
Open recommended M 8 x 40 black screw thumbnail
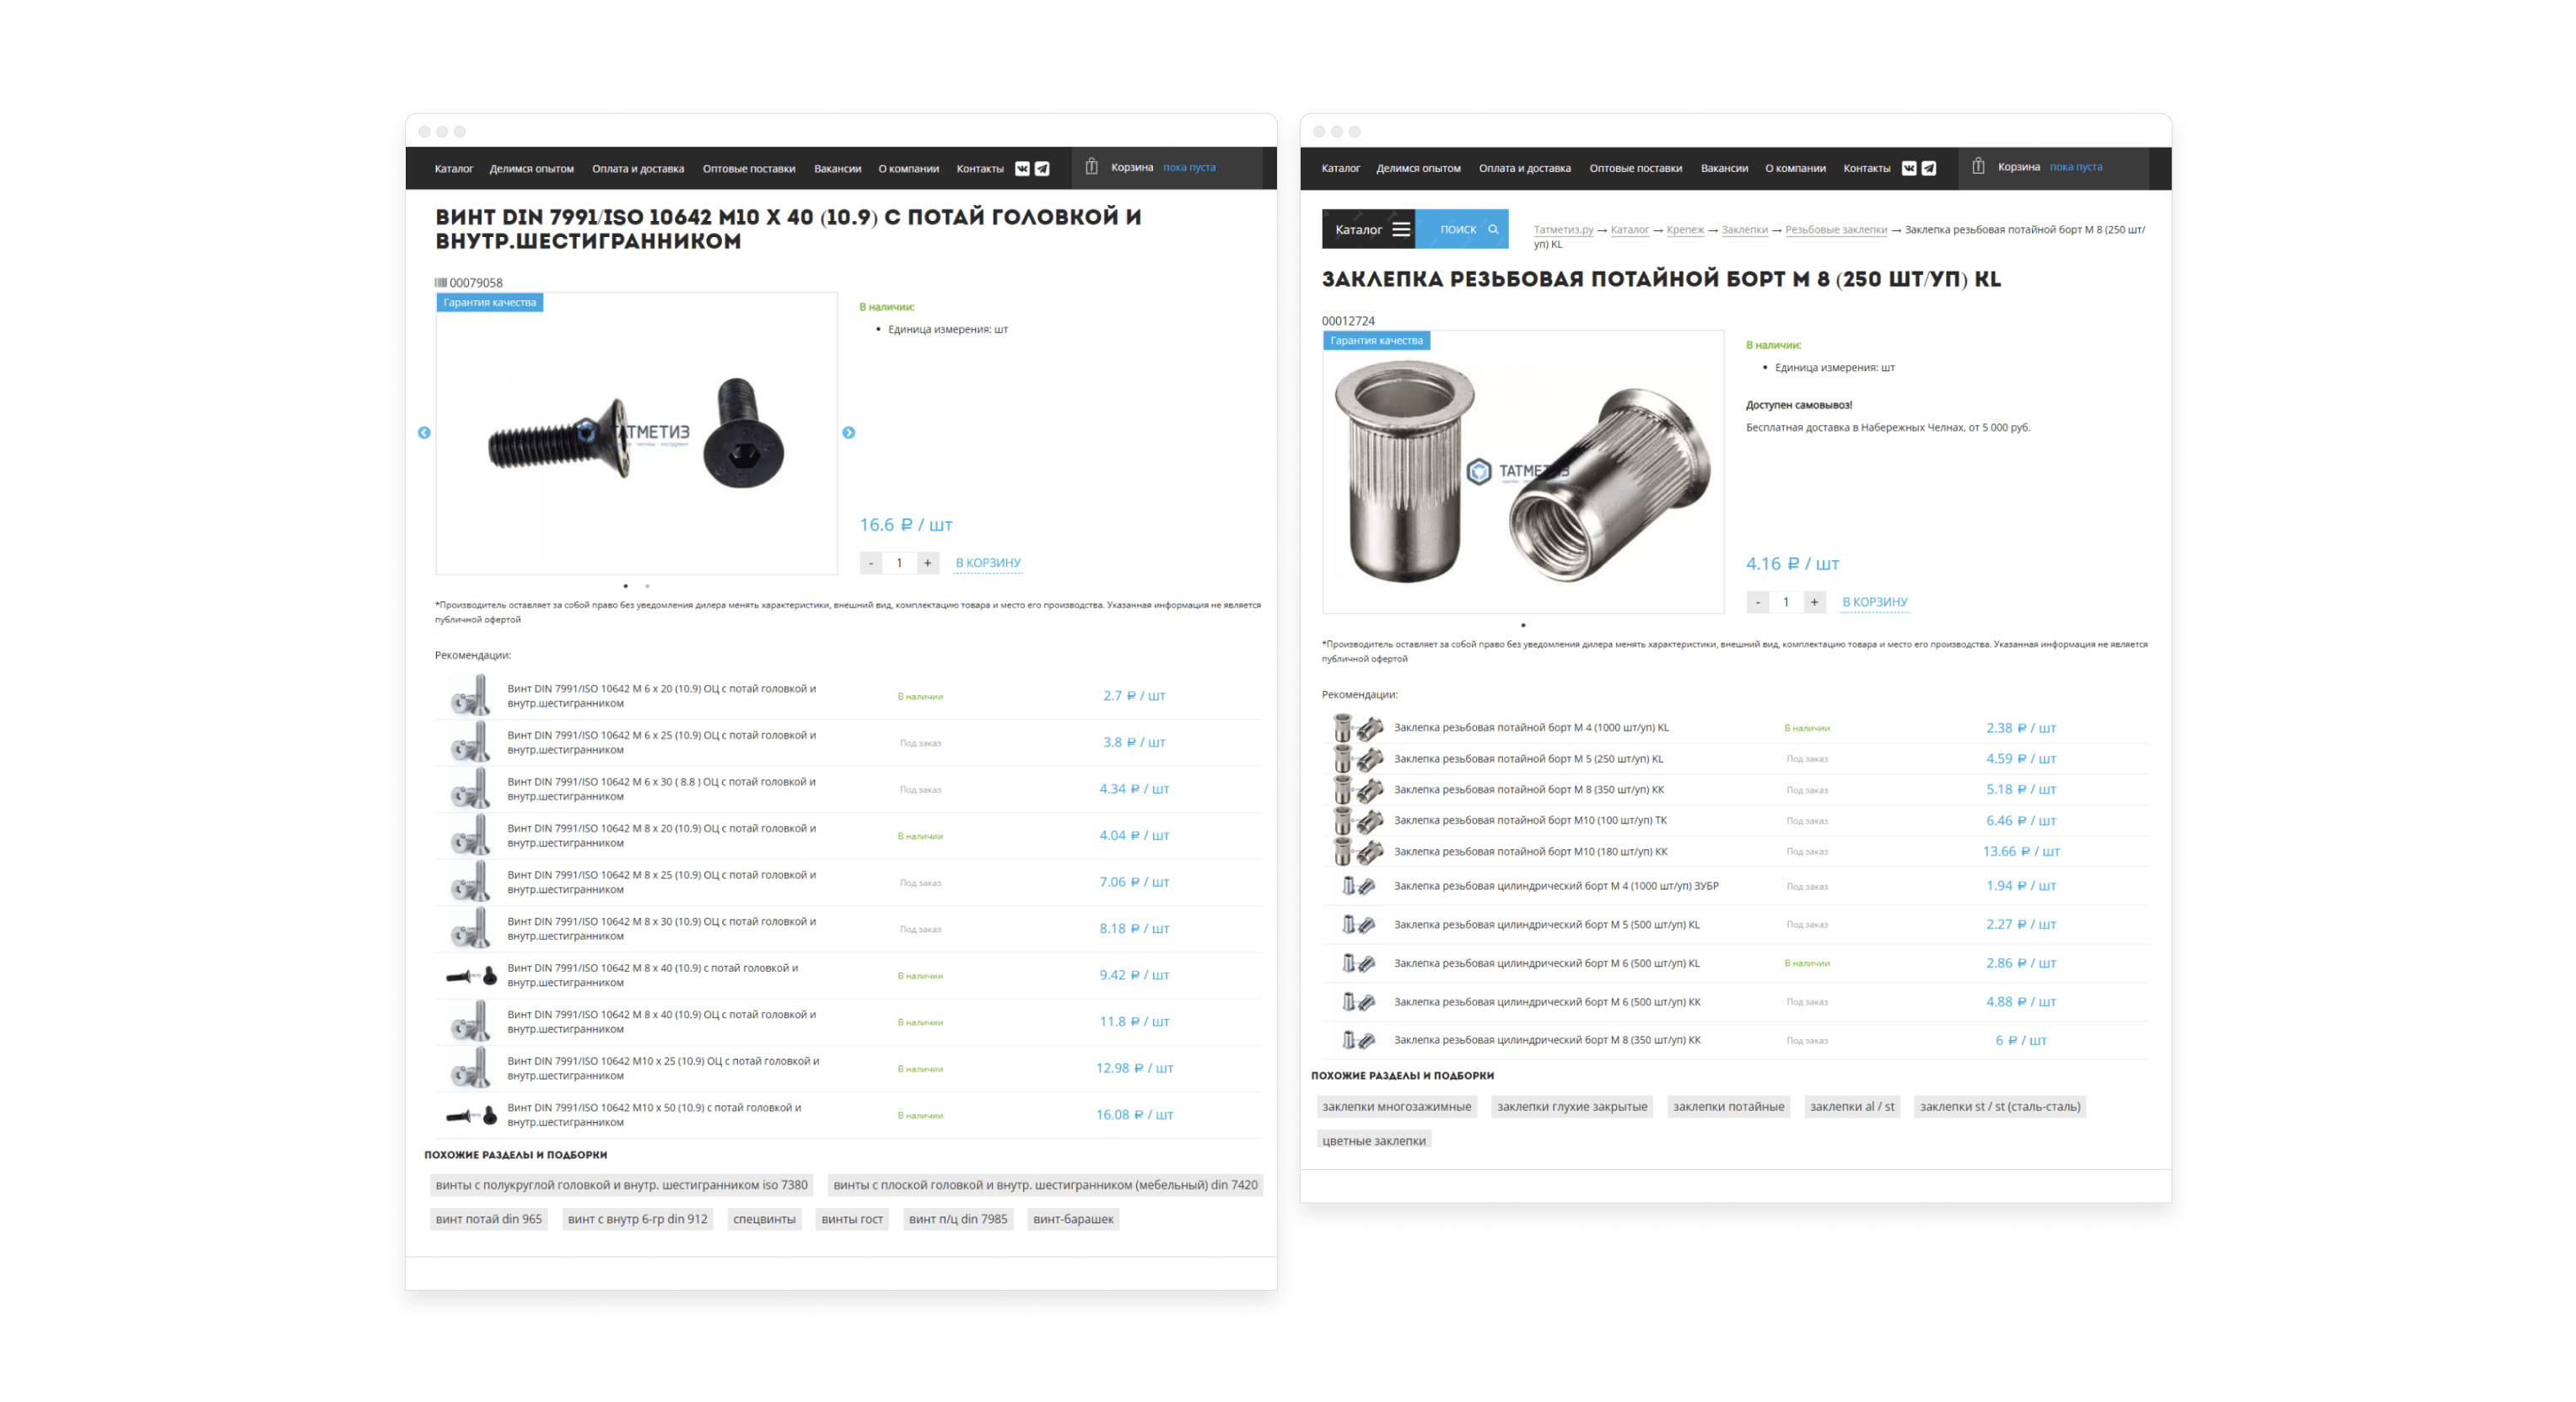471,975
